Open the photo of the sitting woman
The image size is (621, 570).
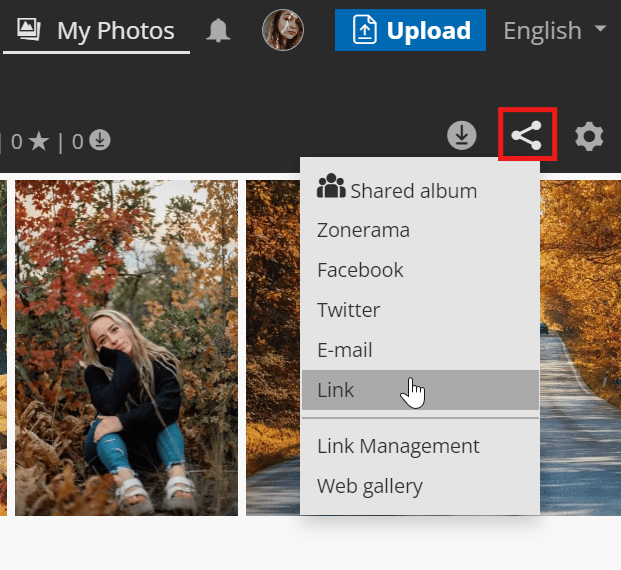point(126,348)
